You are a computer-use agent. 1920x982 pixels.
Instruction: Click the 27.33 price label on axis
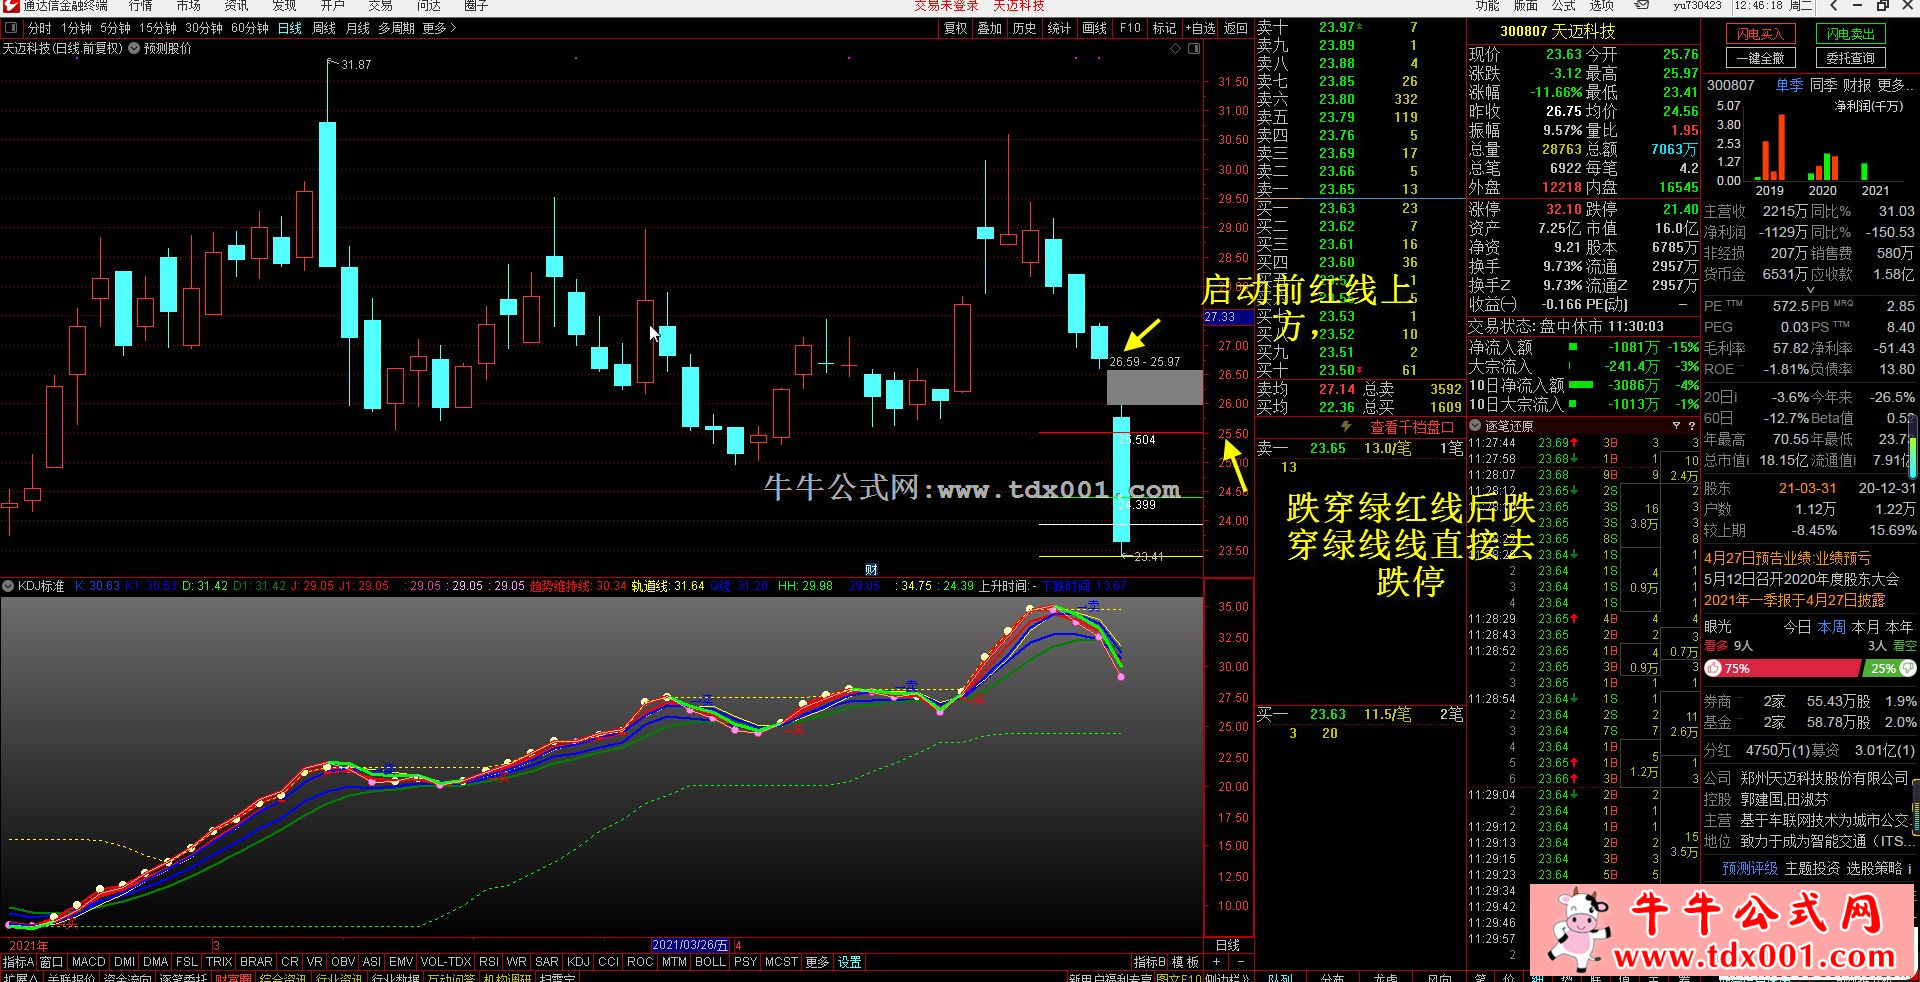coord(1228,317)
